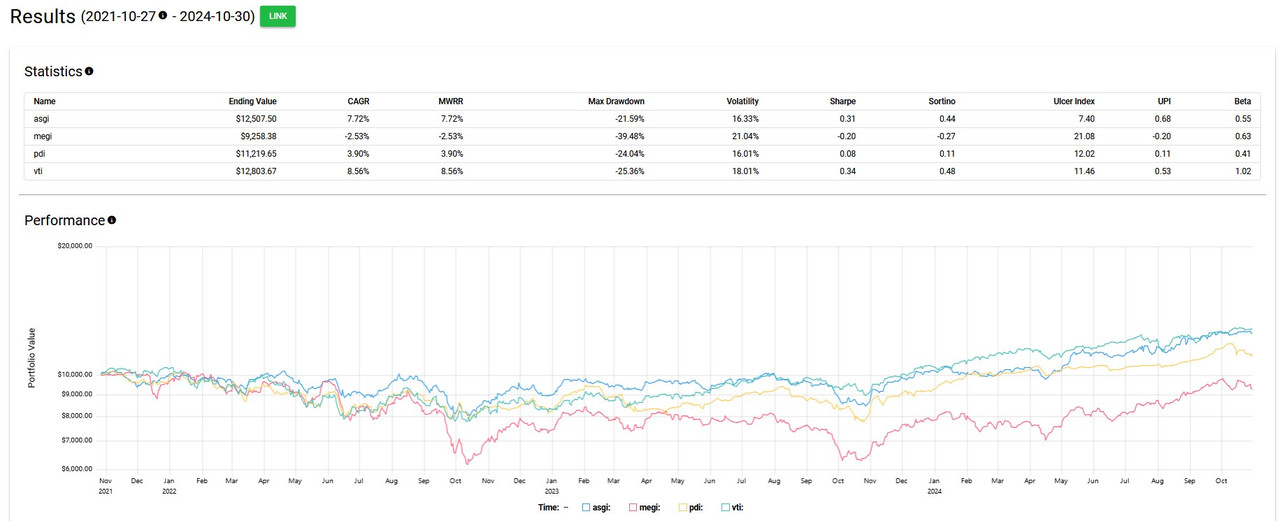Viewport: 1280px width, 521px height.
Task: Click megi CAGR cell in Statistics table
Action: click(359, 136)
